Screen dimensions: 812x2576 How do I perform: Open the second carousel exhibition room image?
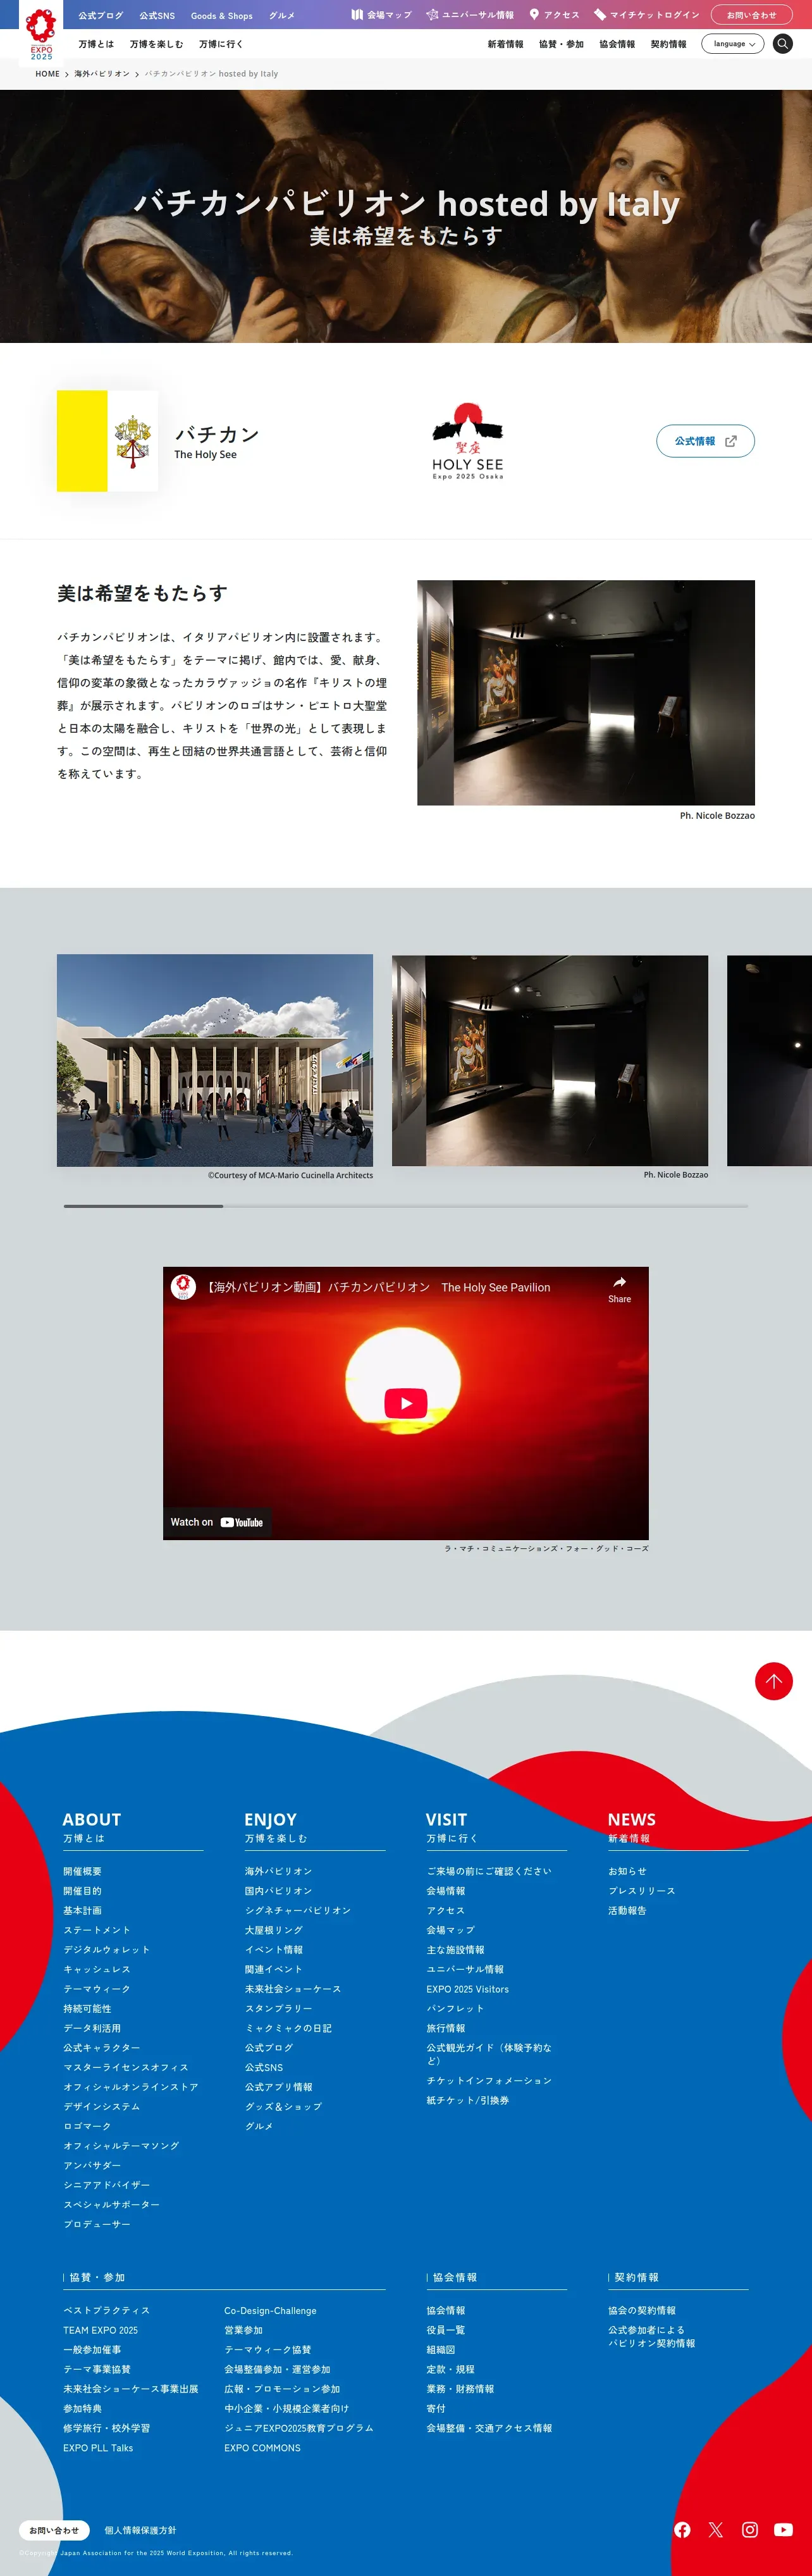click(x=550, y=1060)
